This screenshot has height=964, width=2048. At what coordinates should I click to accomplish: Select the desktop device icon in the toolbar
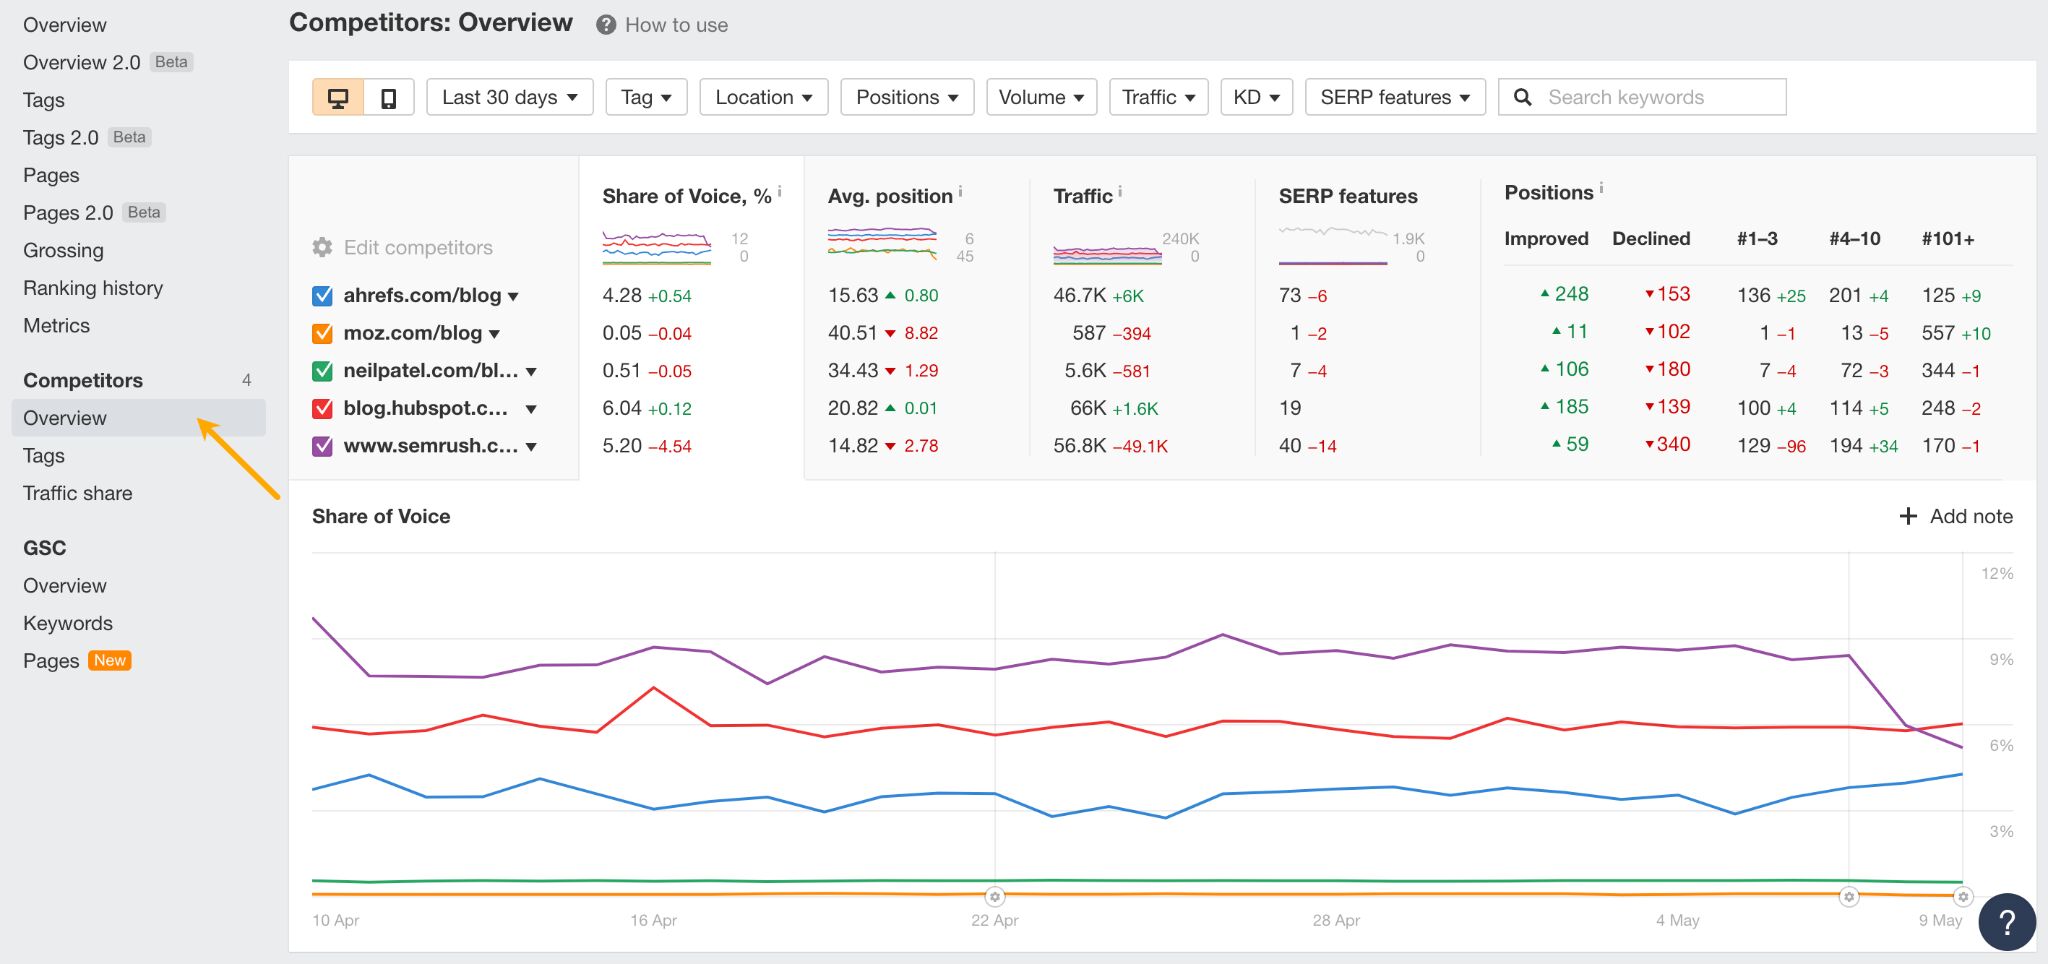pyautogui.click(x=338, y=96)
